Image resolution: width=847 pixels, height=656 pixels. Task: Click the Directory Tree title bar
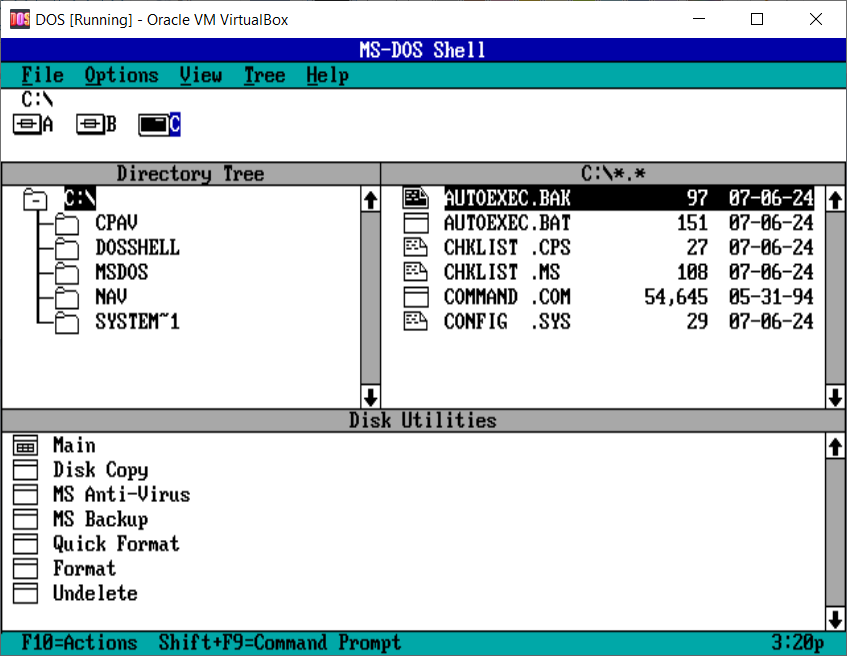[x=191, y=174]
